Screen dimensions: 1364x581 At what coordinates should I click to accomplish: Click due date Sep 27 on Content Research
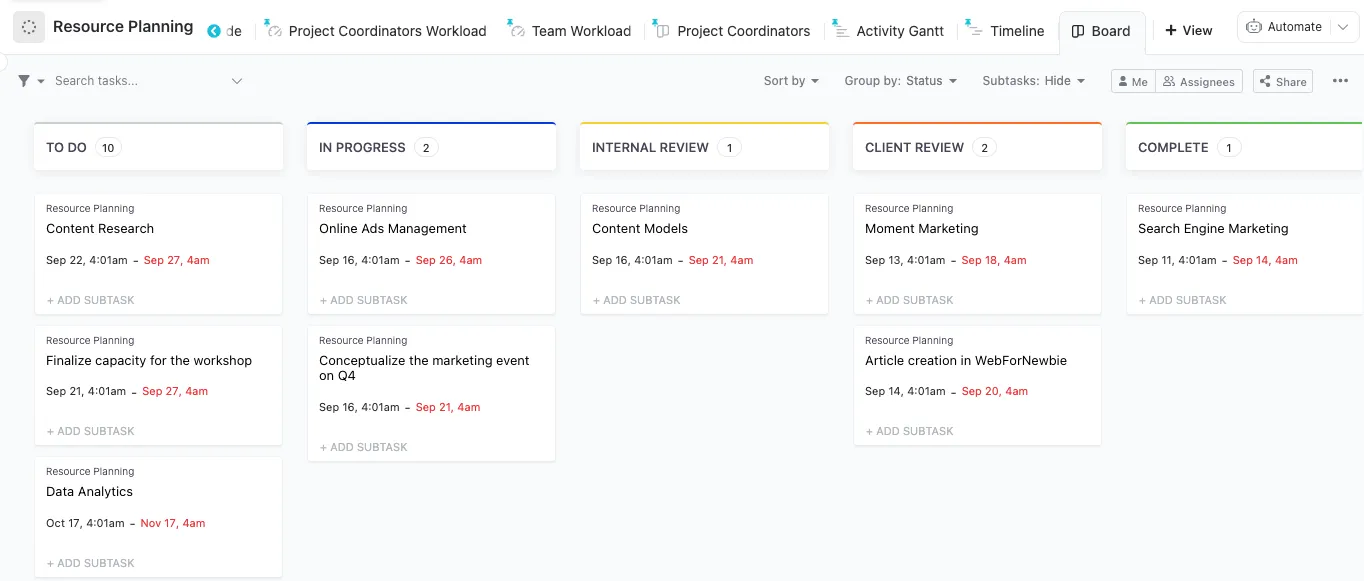(x=177, y=260)
